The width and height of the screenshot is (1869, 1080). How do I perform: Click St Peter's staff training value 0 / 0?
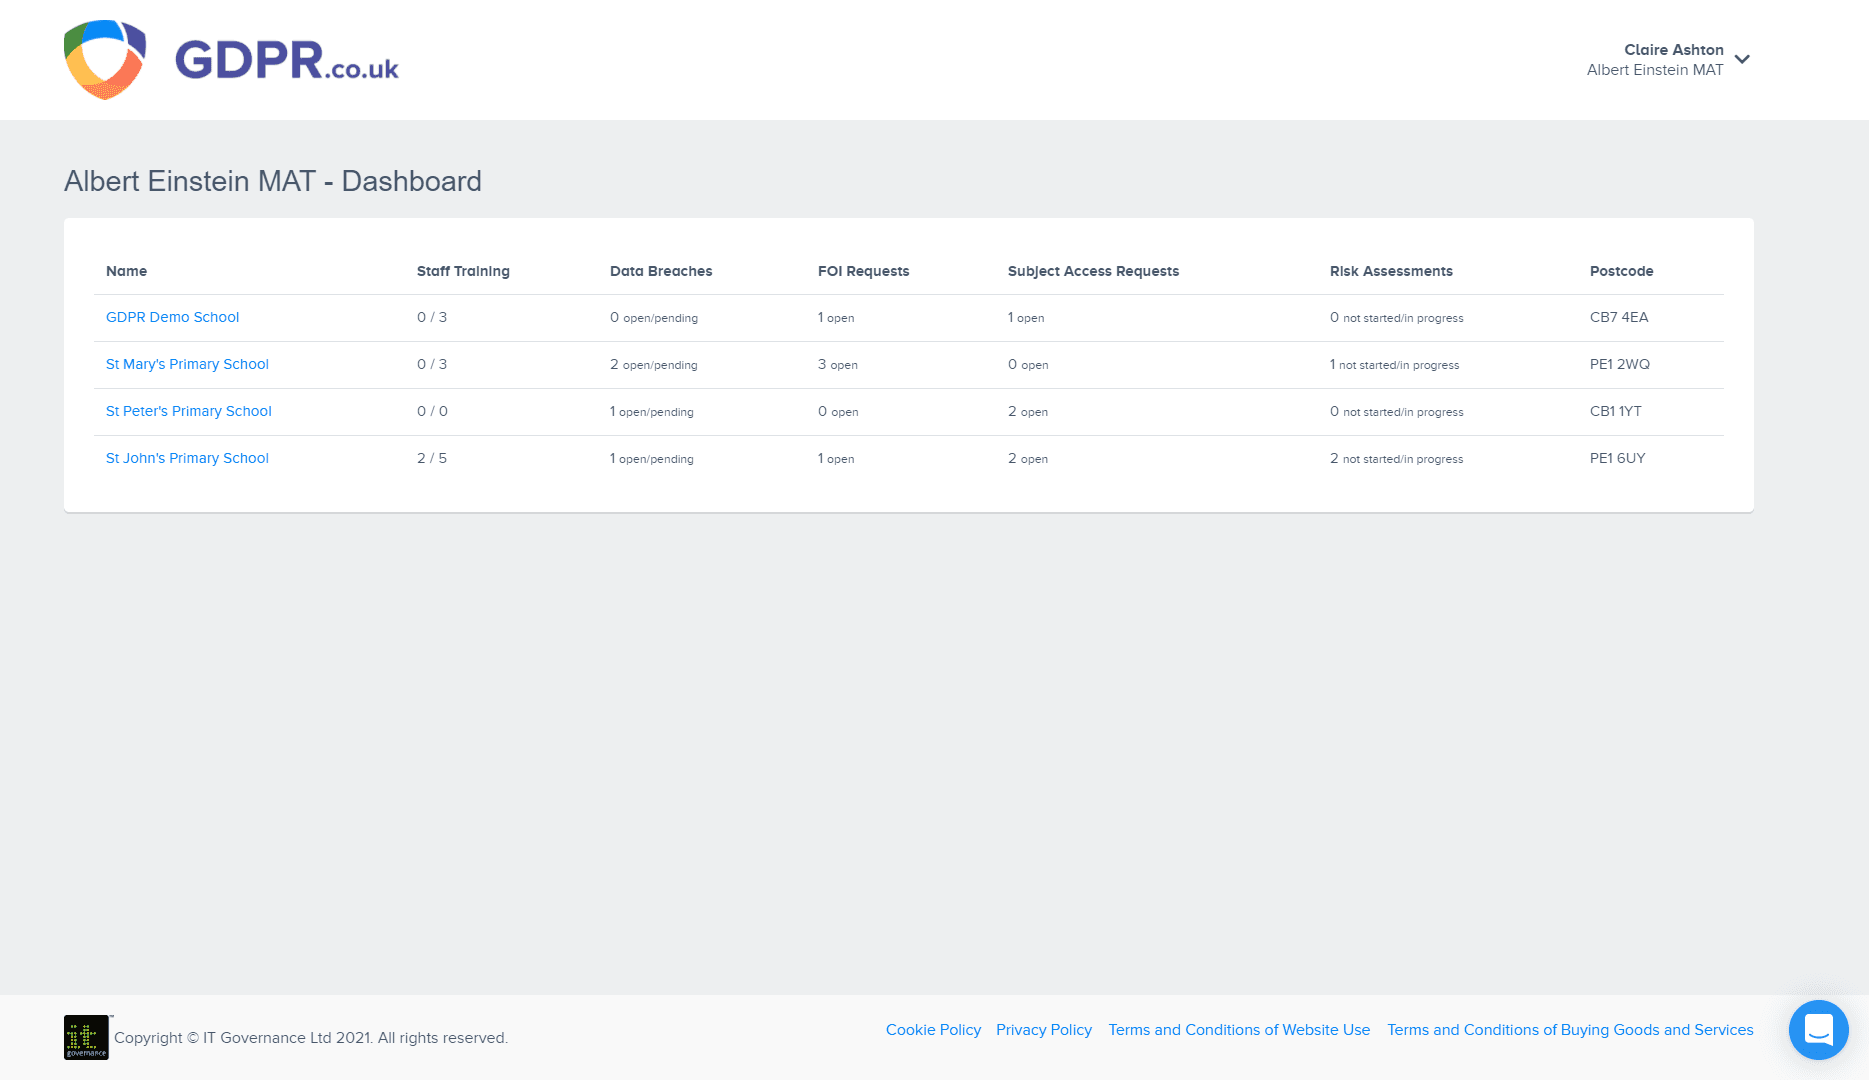point(432,411)
